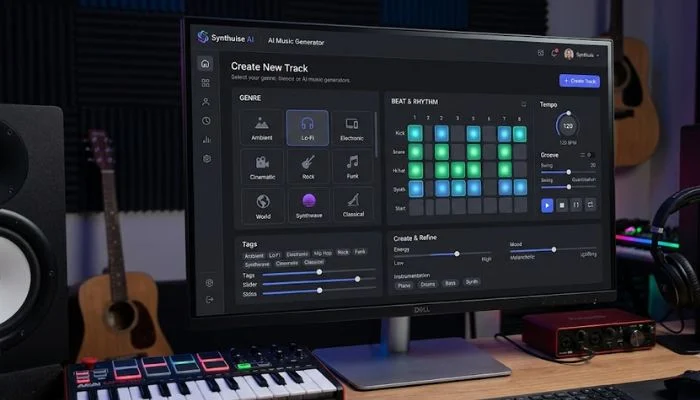Toggle the first Hi-hat step pad
Screen dimensions: 700x400
tap(415, 170)
